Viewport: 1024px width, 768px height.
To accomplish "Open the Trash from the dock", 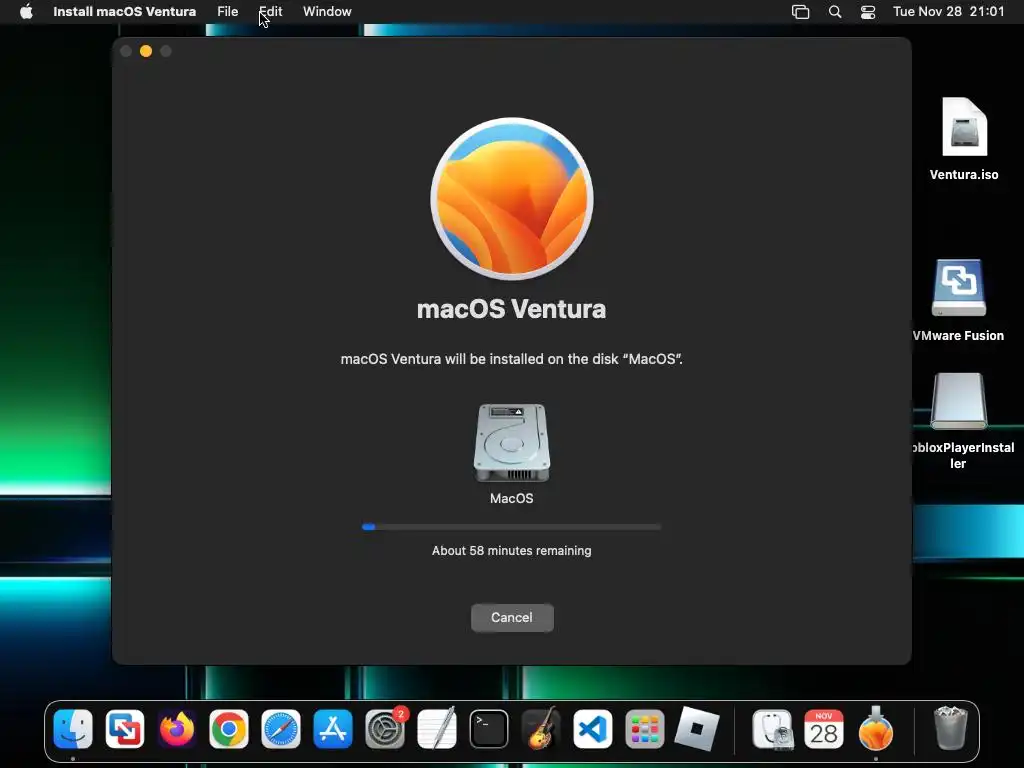I will click(951, 728).
